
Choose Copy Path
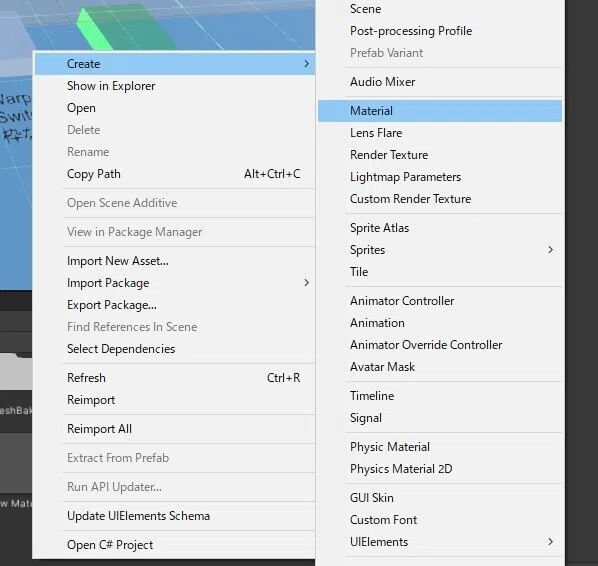(175, 174)
